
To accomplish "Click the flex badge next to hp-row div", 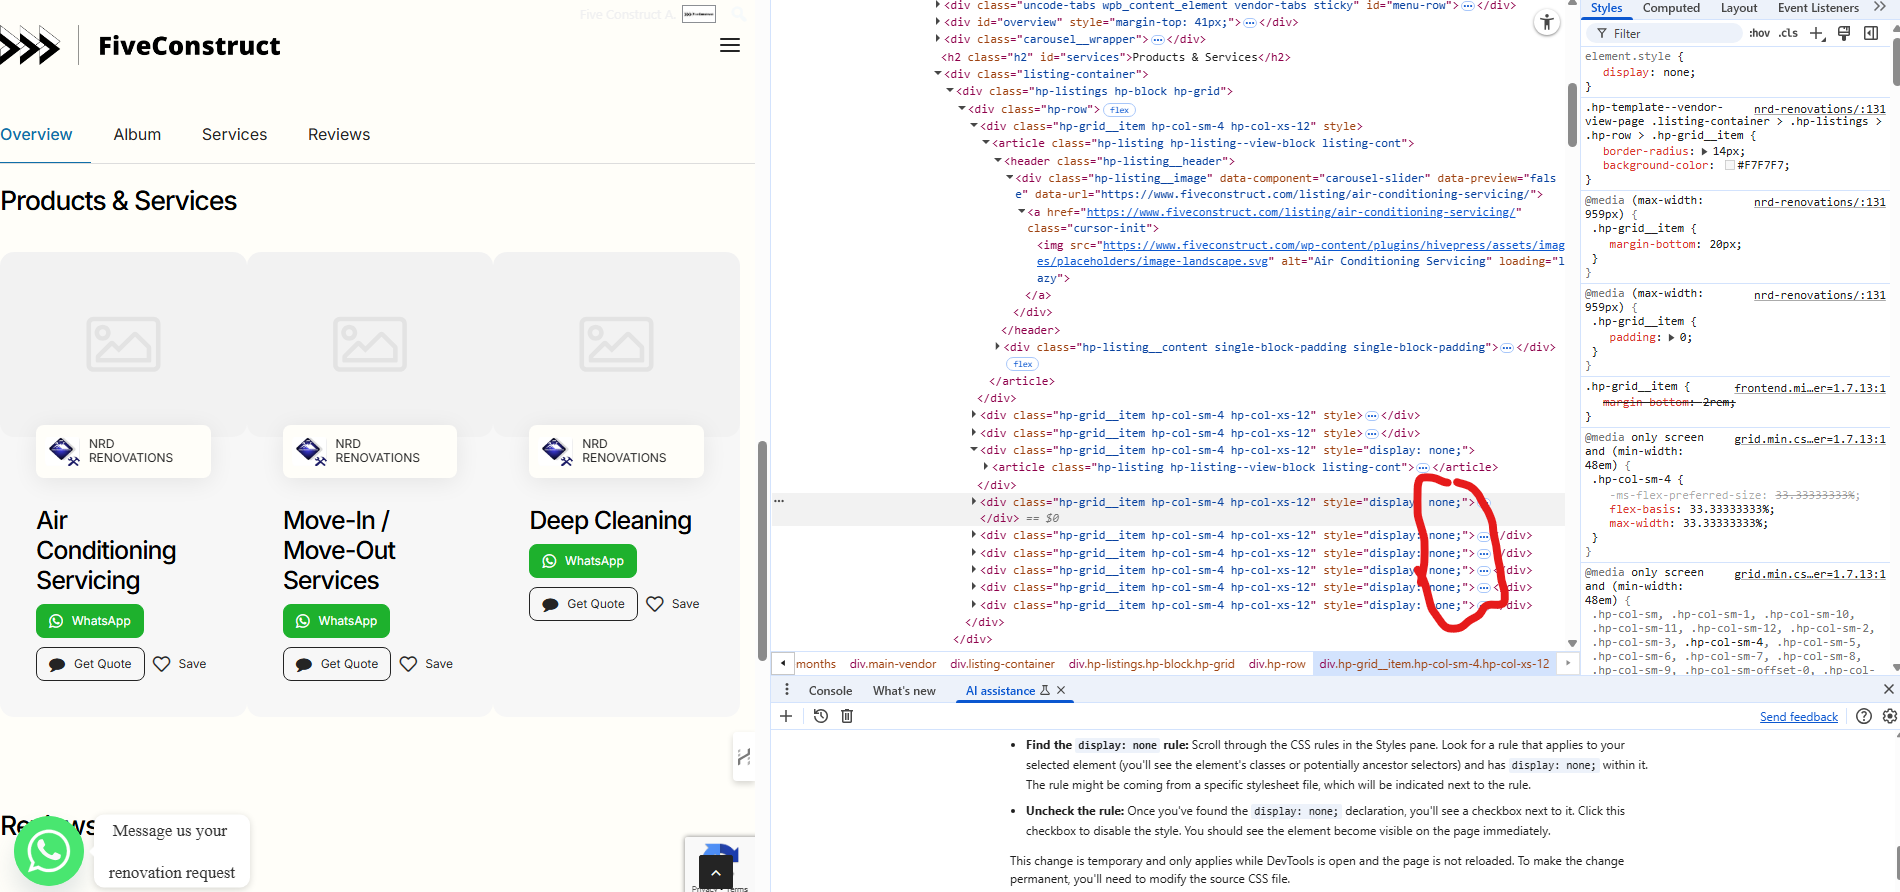I will click(x=1119, y=110).
